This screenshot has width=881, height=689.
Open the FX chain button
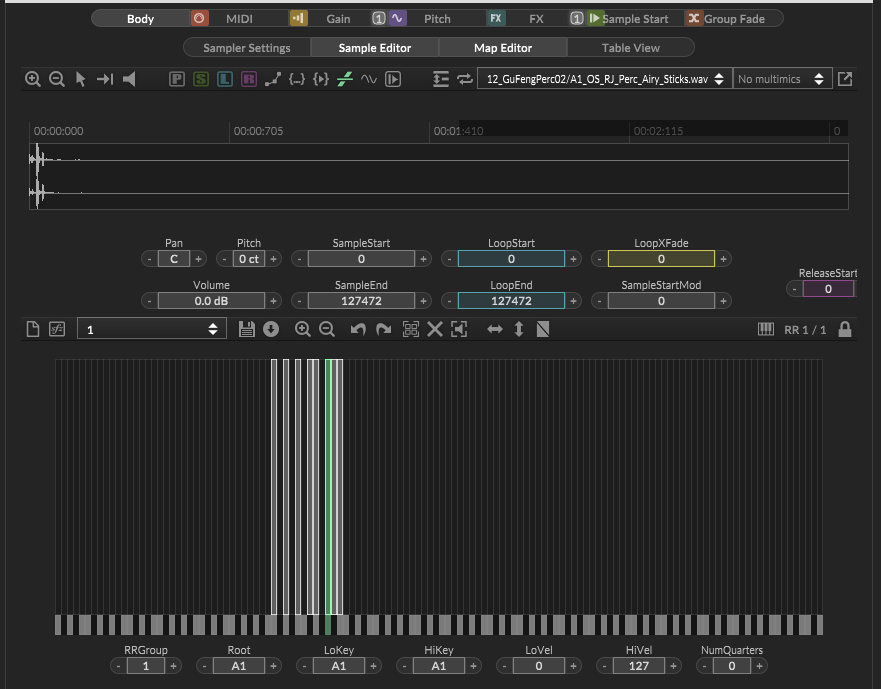pos(536,19)
